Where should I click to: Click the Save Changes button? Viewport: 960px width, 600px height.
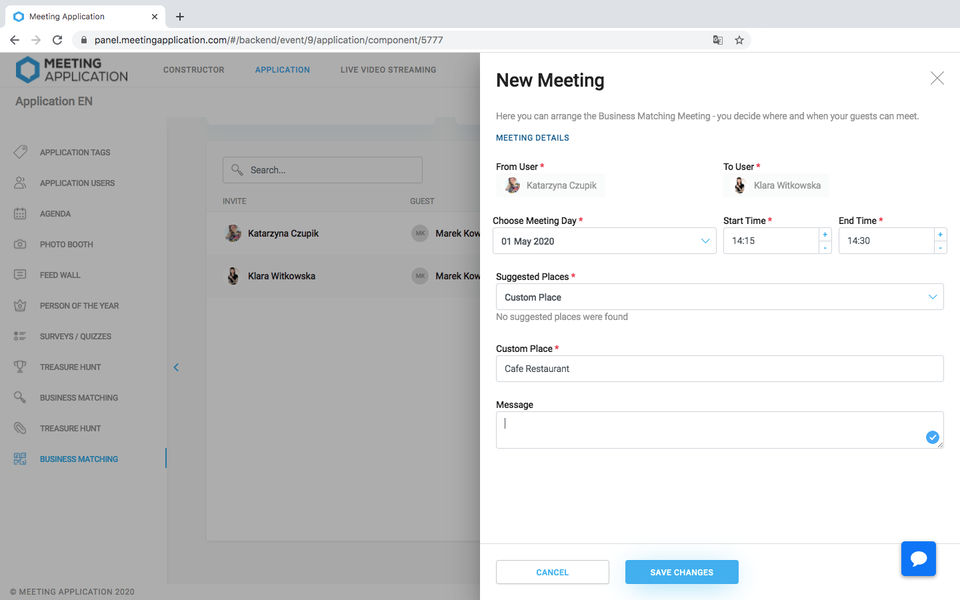click(x=681, y=572)
